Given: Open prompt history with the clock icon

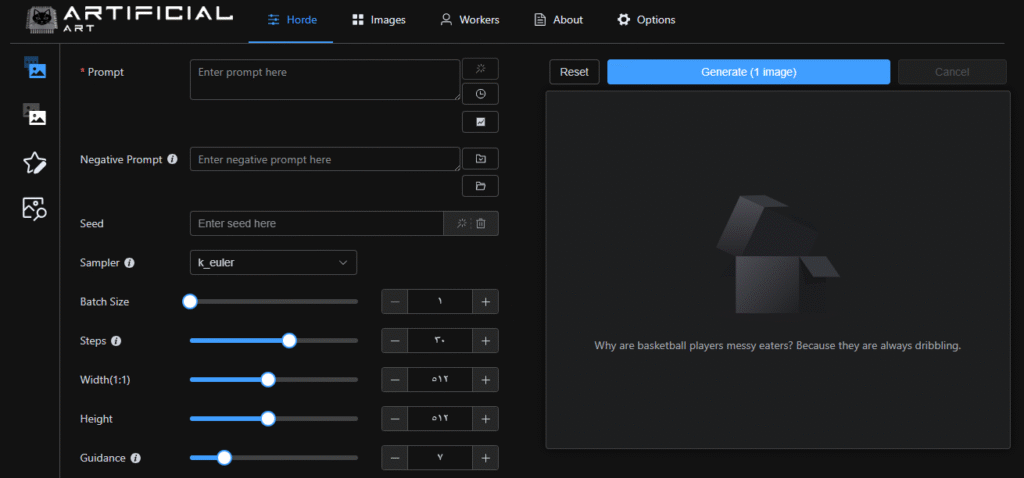Looking at the screenshot, I should (480, 94).
